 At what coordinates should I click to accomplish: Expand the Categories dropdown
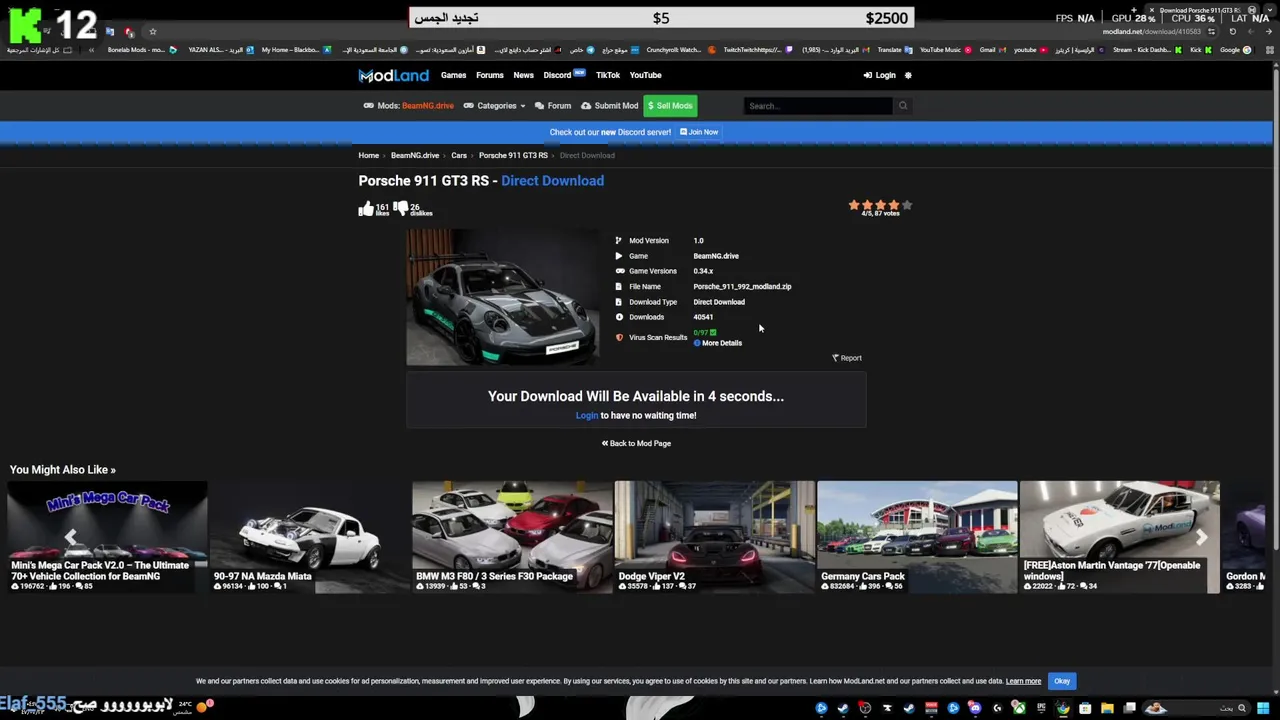tap(495, 105)
